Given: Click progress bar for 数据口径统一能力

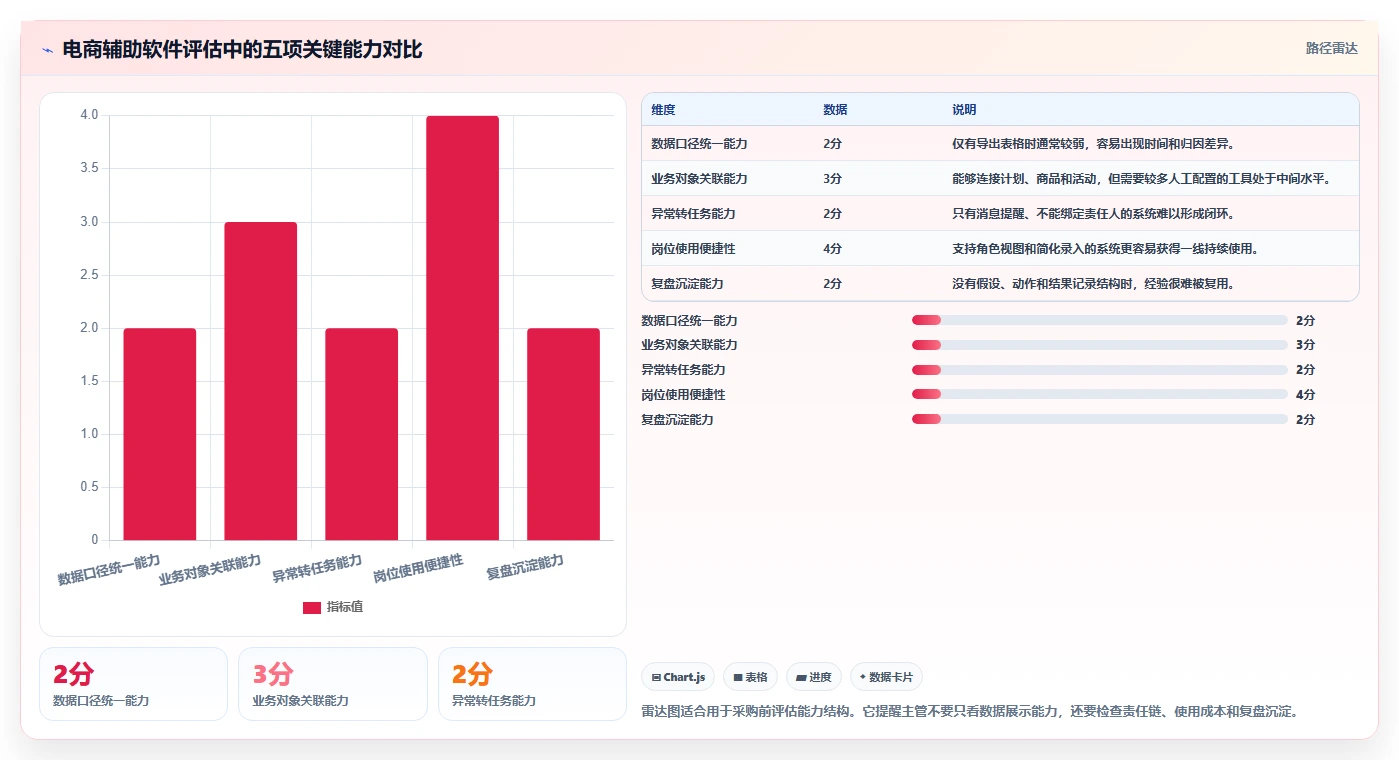Looking at the screenshot, I should tap(1099, 320).
